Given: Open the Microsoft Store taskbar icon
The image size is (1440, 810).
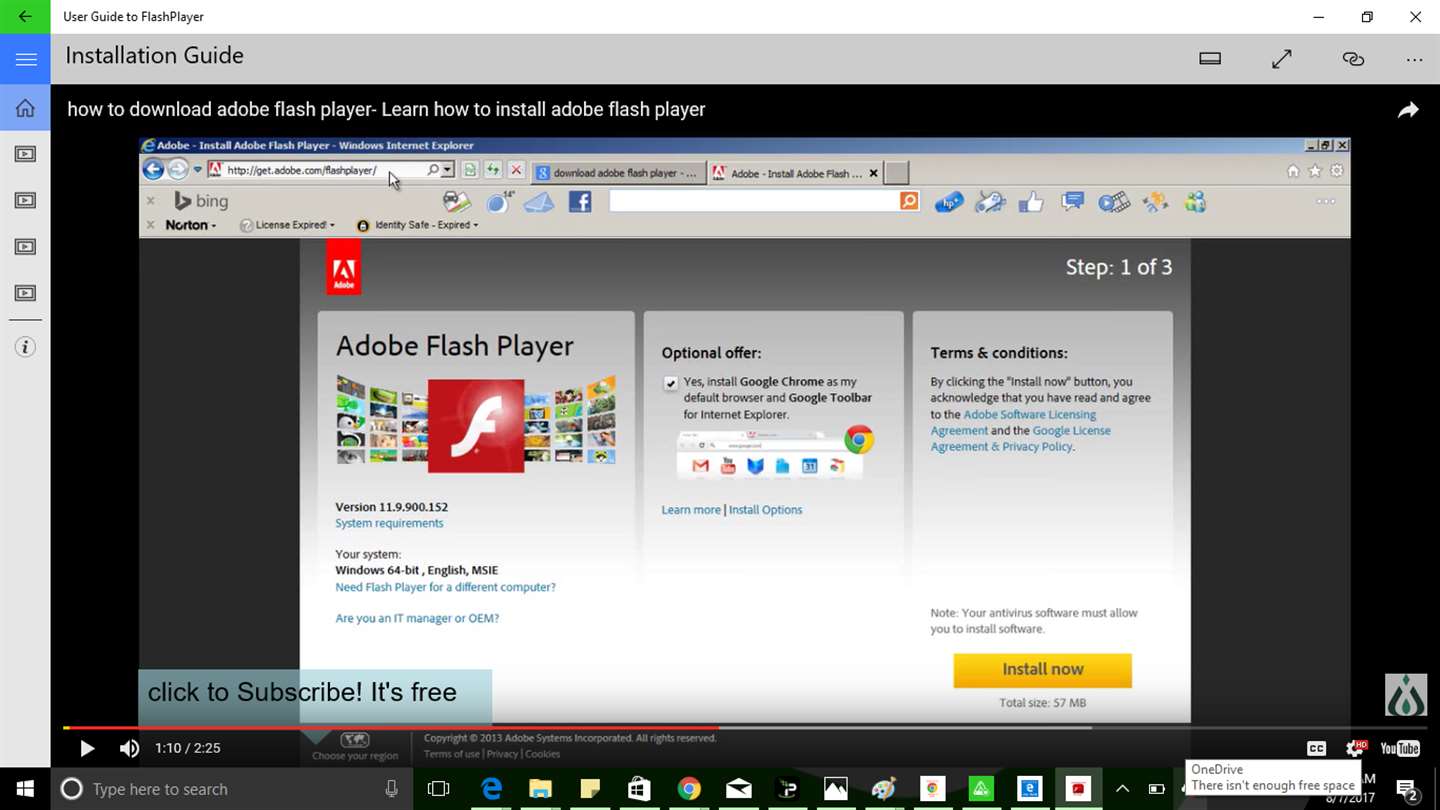Looking at the screenshot, I should pyautogui.click(x=639, y=789).
